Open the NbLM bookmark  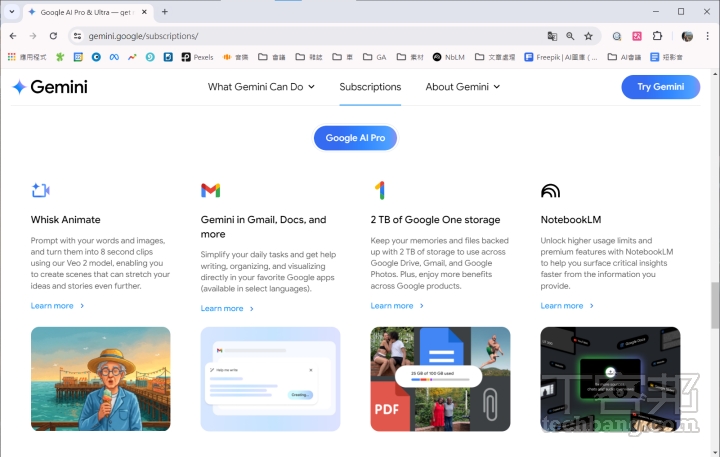(x=449, y=57)
